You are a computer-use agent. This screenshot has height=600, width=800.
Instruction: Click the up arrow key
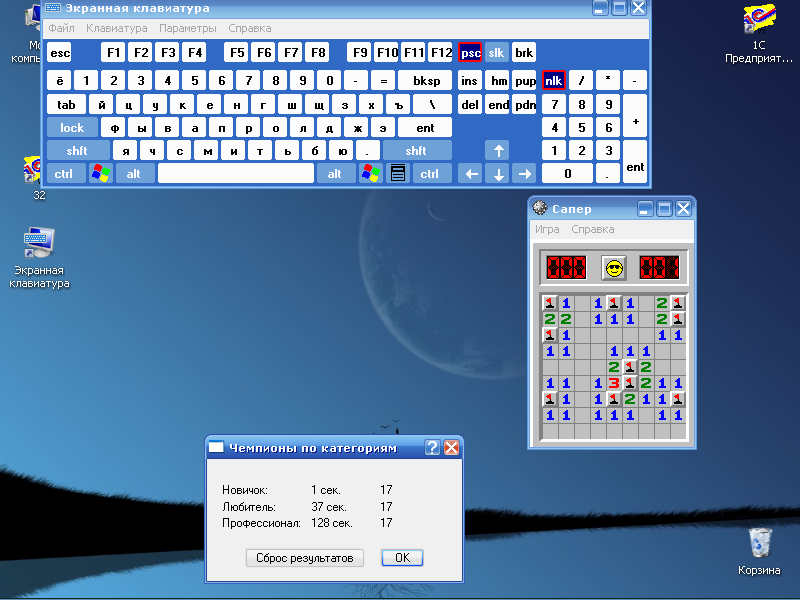pyautogui.click(x=498, y=151)
